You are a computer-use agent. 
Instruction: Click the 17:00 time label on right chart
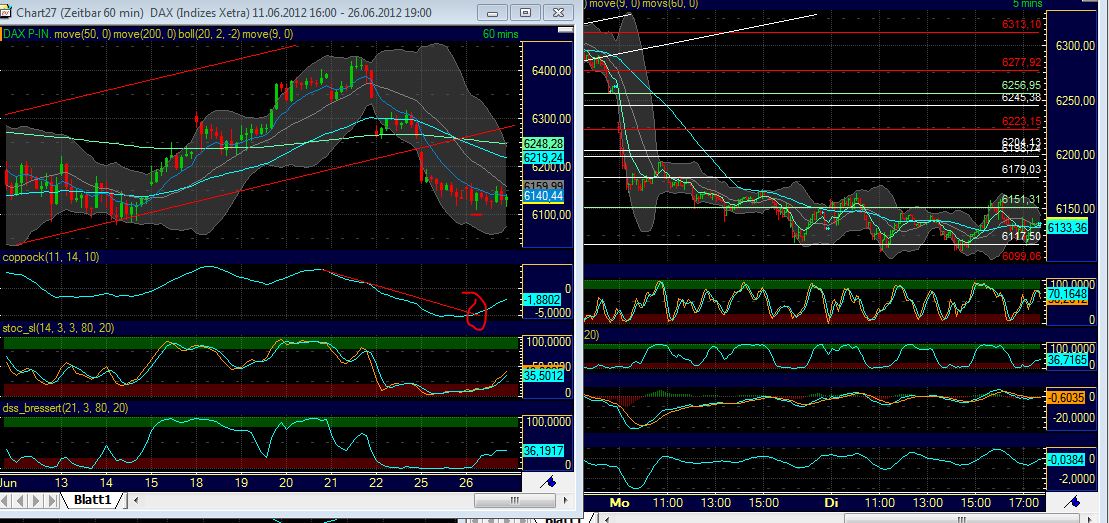pyautogui.click(x=1023, y=502)
